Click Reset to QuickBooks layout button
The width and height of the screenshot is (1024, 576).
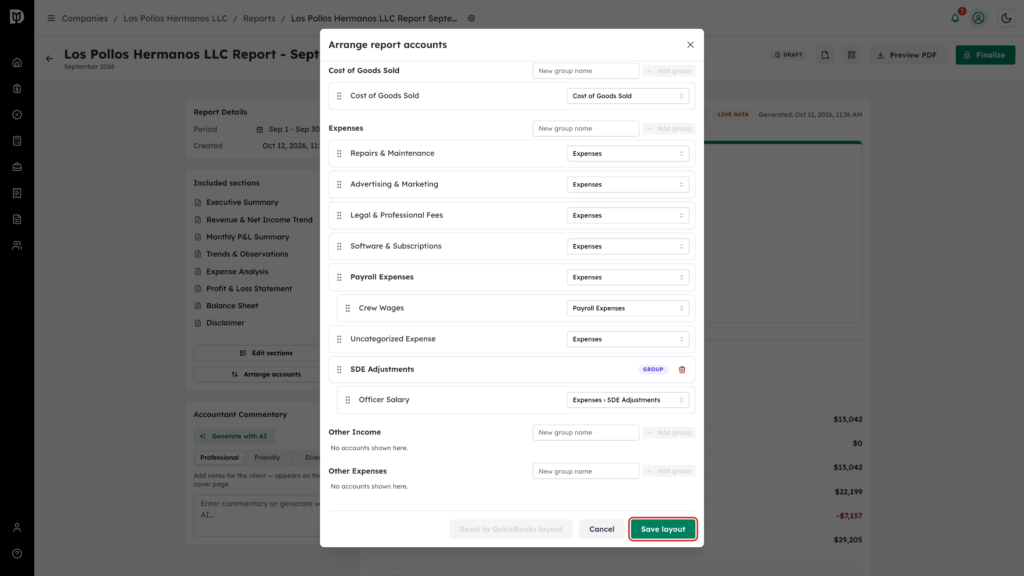[511, 529]
